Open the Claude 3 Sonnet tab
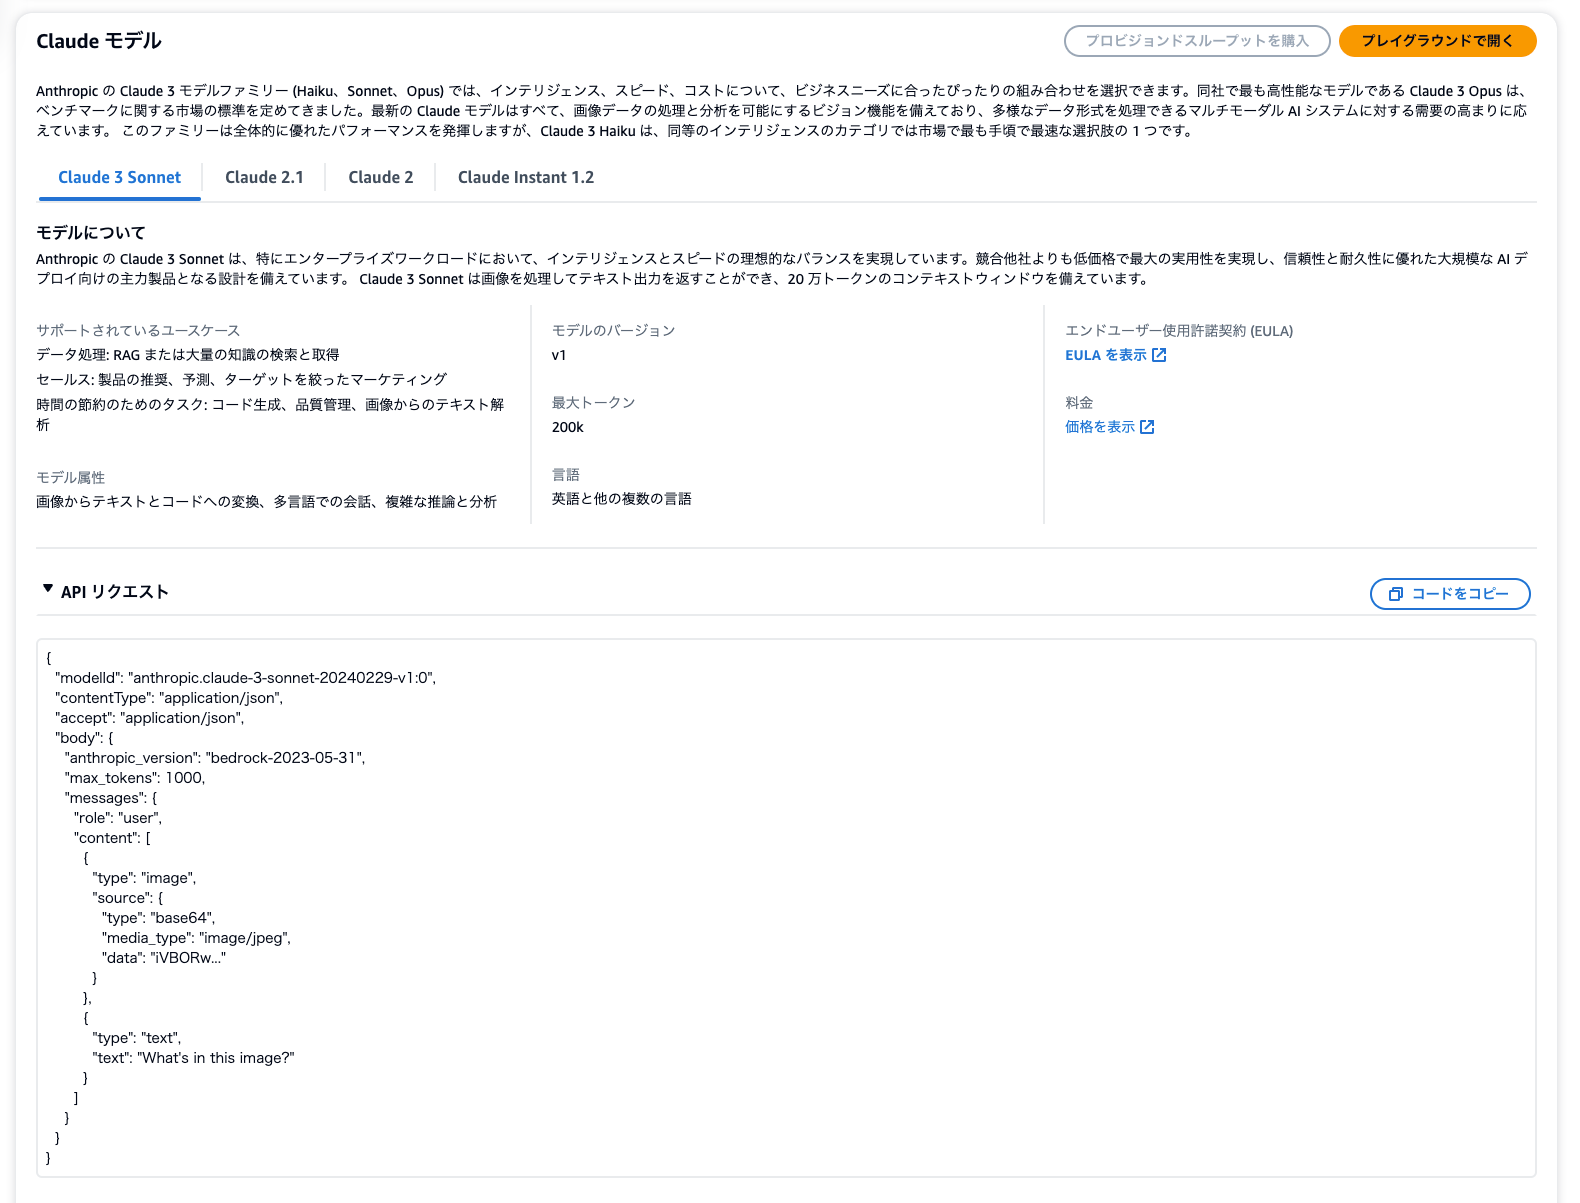Screen dimensions: 1580x1203 pyautogui.click(x=120, y=177)
